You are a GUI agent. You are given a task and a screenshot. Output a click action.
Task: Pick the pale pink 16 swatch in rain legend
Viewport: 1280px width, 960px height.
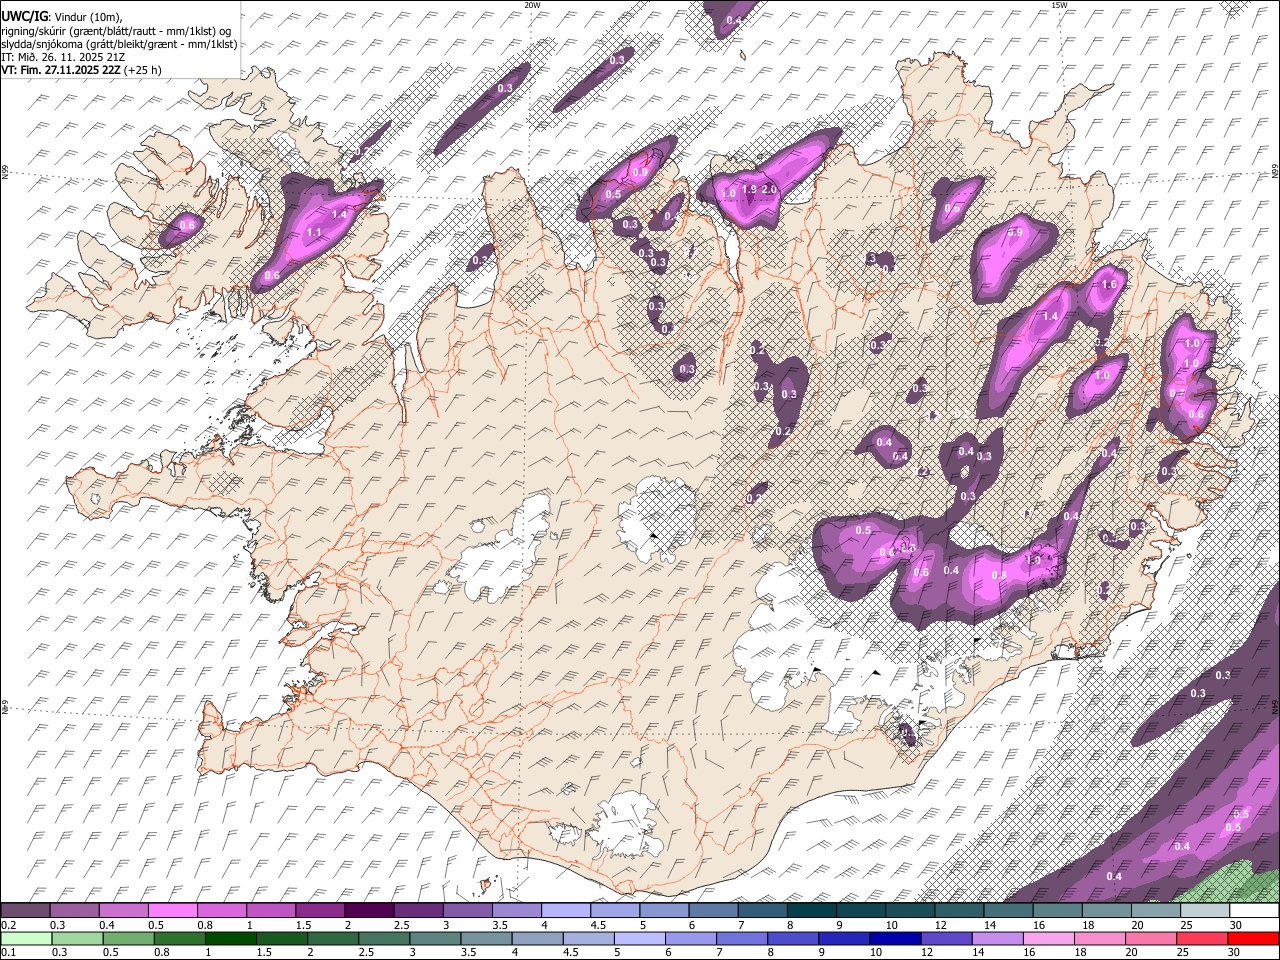[x=1049, y=938]
